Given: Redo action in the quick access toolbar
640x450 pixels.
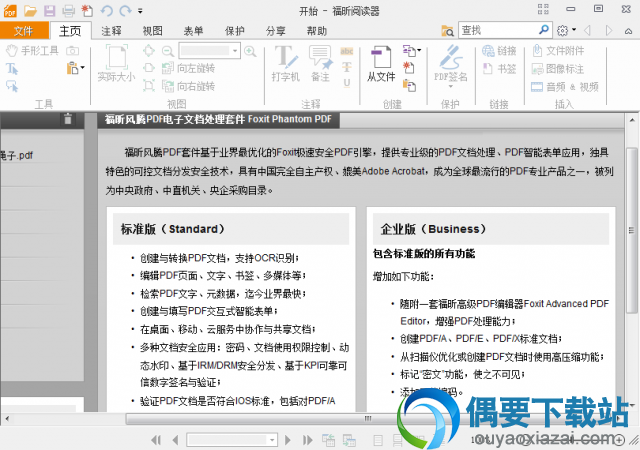Looking at the screenshot, I should click(x=125, y=11).
